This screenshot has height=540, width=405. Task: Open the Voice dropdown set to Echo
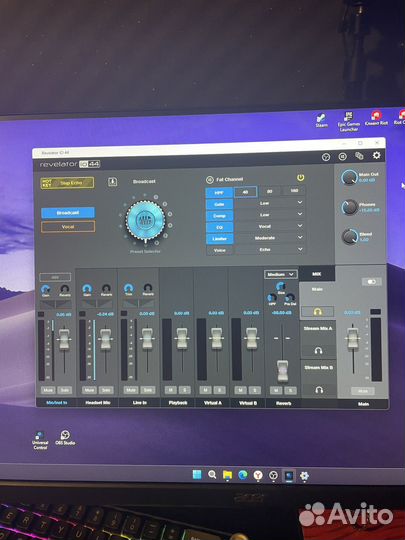(270, 249)
